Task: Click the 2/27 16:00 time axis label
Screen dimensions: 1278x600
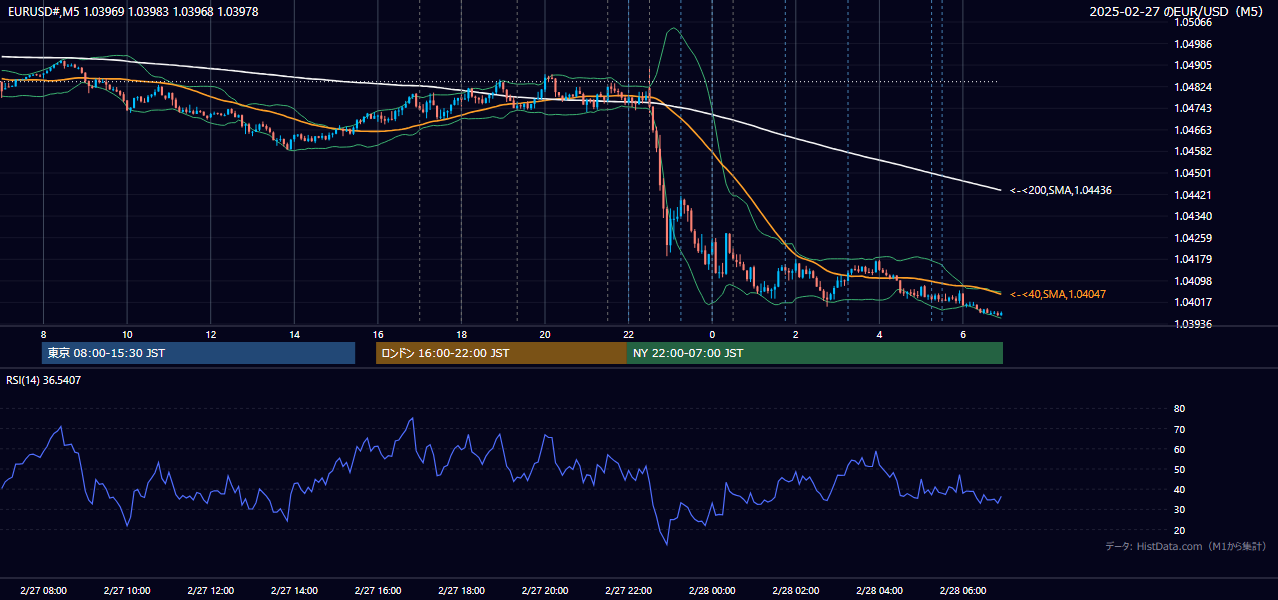Action: pyautogui.click(x=377, y=590)
